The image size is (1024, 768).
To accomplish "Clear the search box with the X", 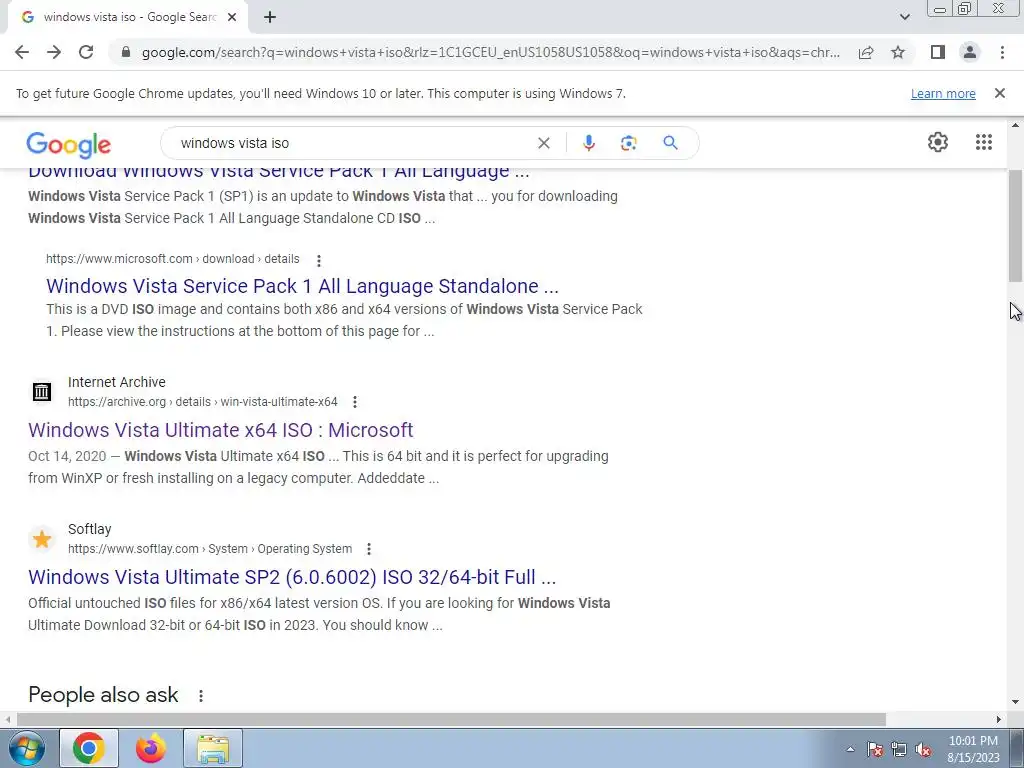I will pos(543,143).
